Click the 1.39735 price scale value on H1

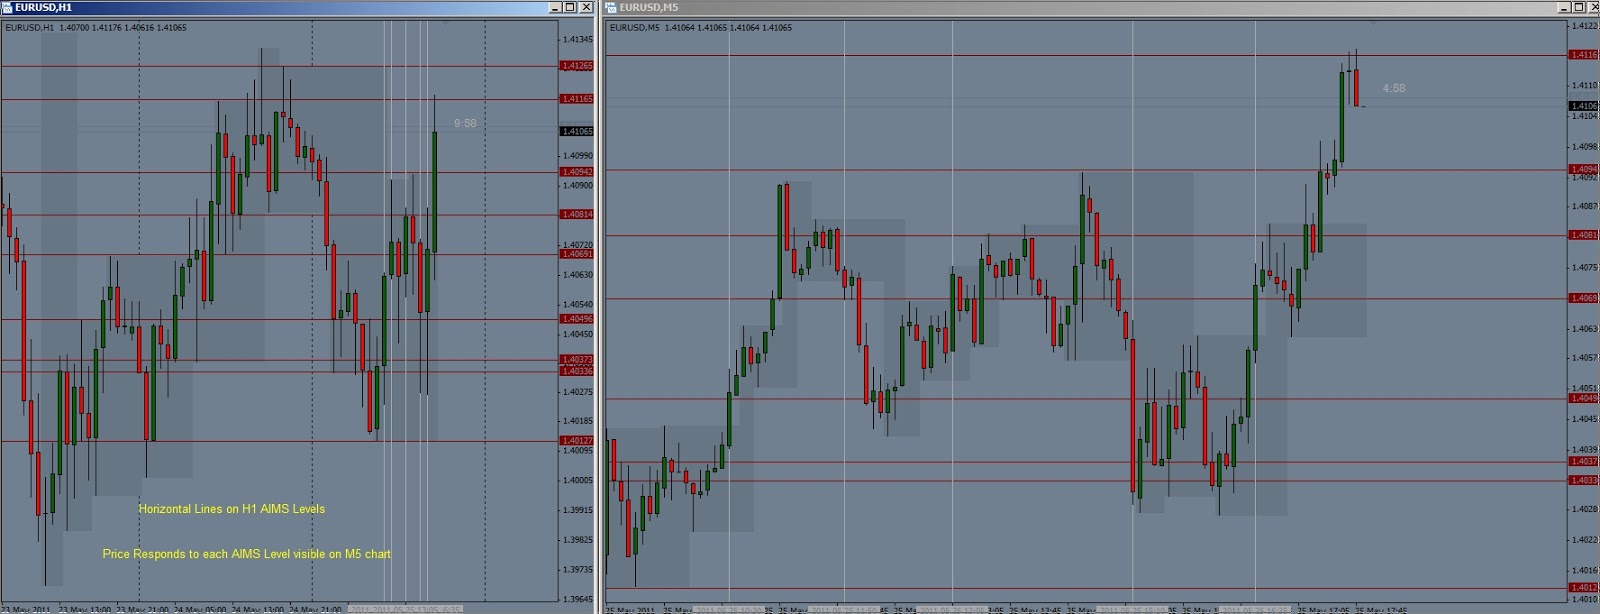click(x=577, y=569)
